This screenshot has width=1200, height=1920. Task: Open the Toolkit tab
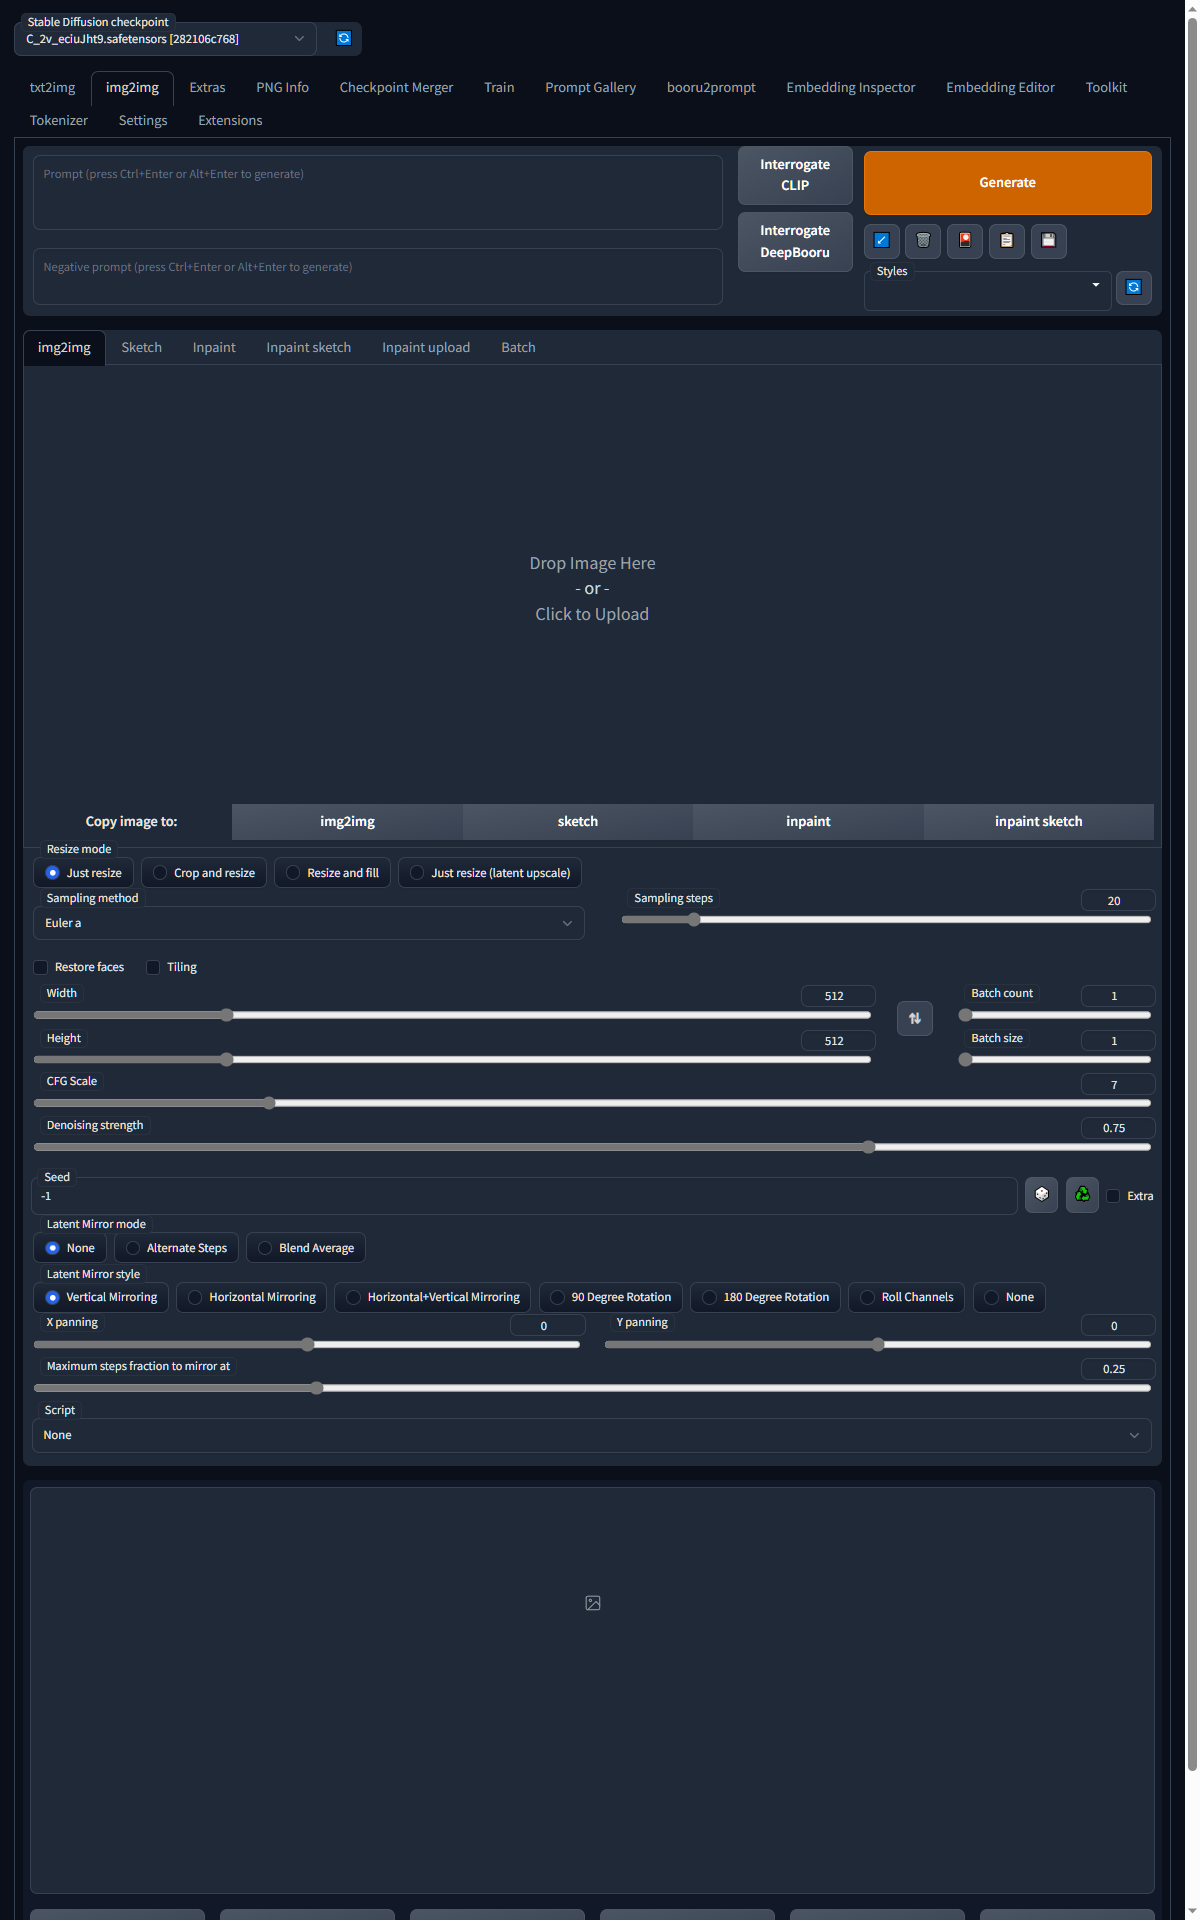click(x=1106, y=87)
